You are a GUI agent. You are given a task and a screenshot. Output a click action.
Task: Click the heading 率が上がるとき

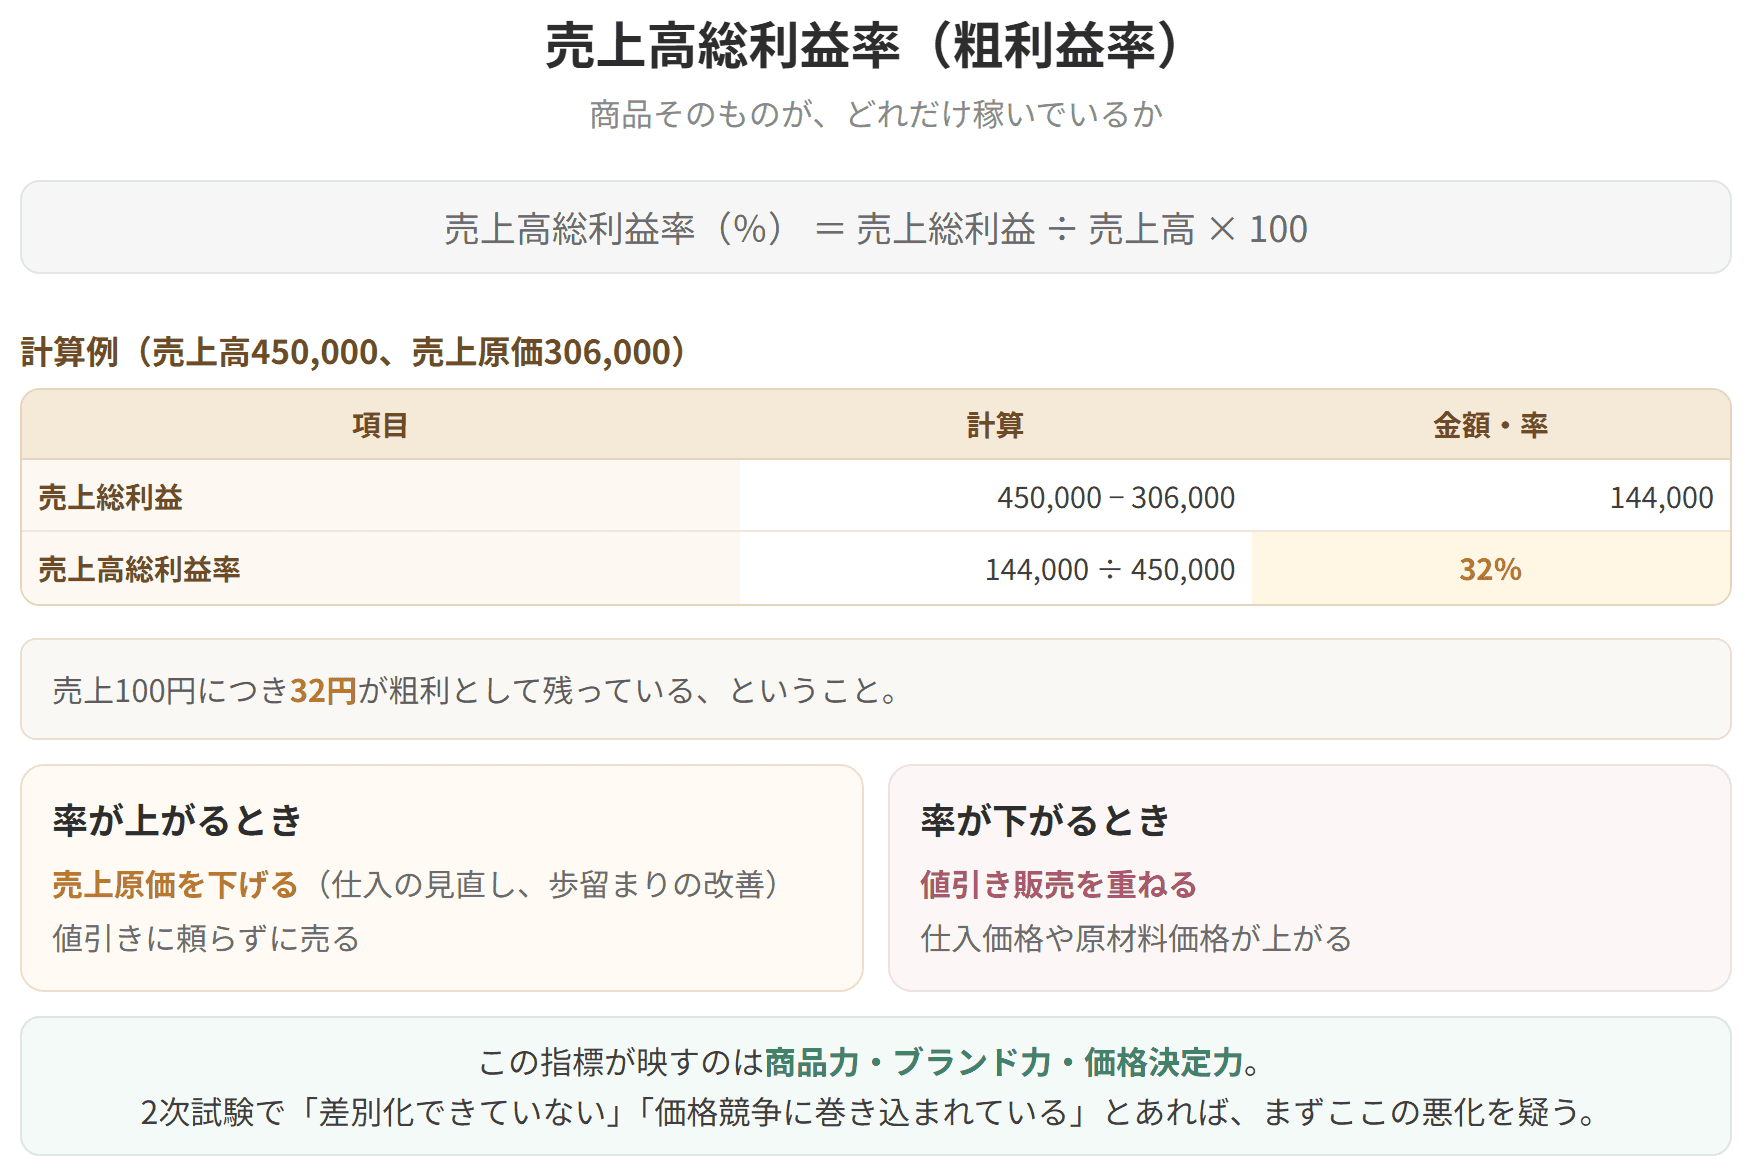[x=178, y=820]
